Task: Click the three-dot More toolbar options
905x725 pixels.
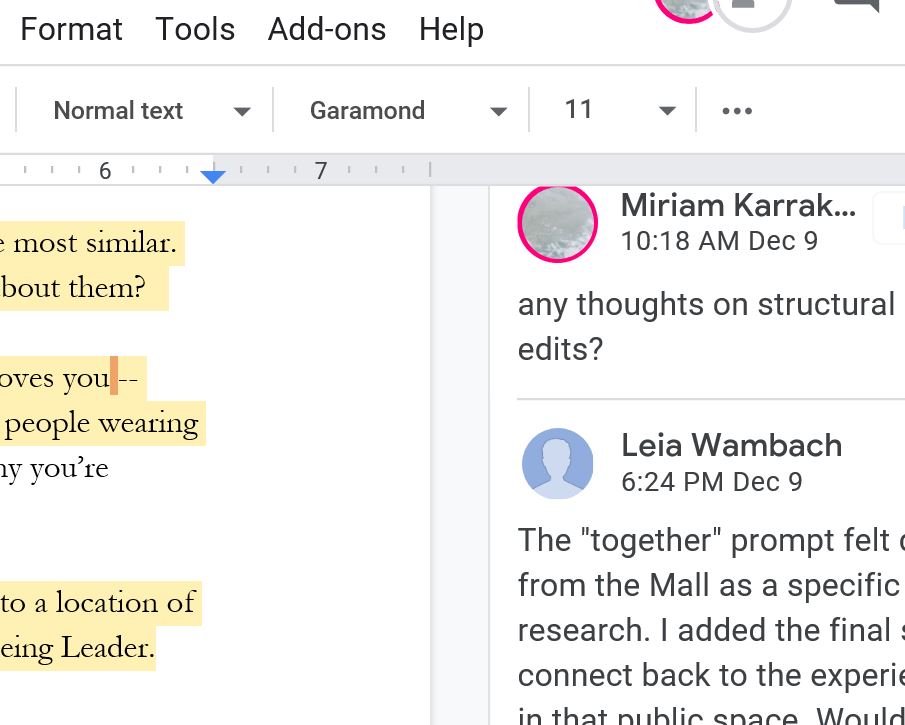Action: pos(737,111)
